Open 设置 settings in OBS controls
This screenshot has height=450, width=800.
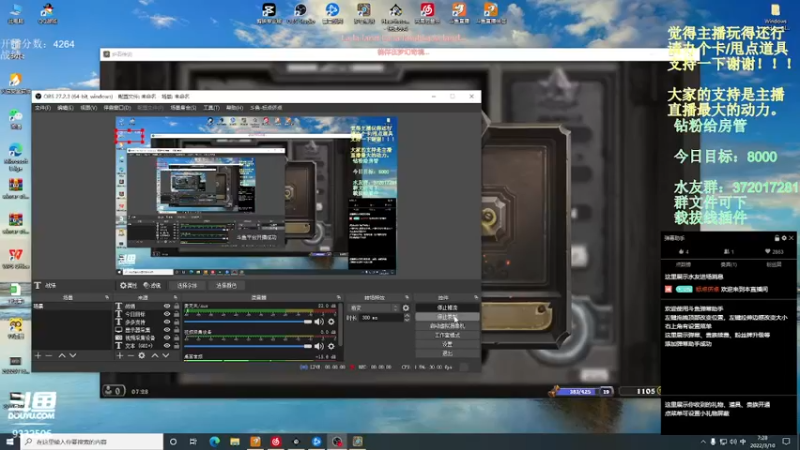pos(447,344)
